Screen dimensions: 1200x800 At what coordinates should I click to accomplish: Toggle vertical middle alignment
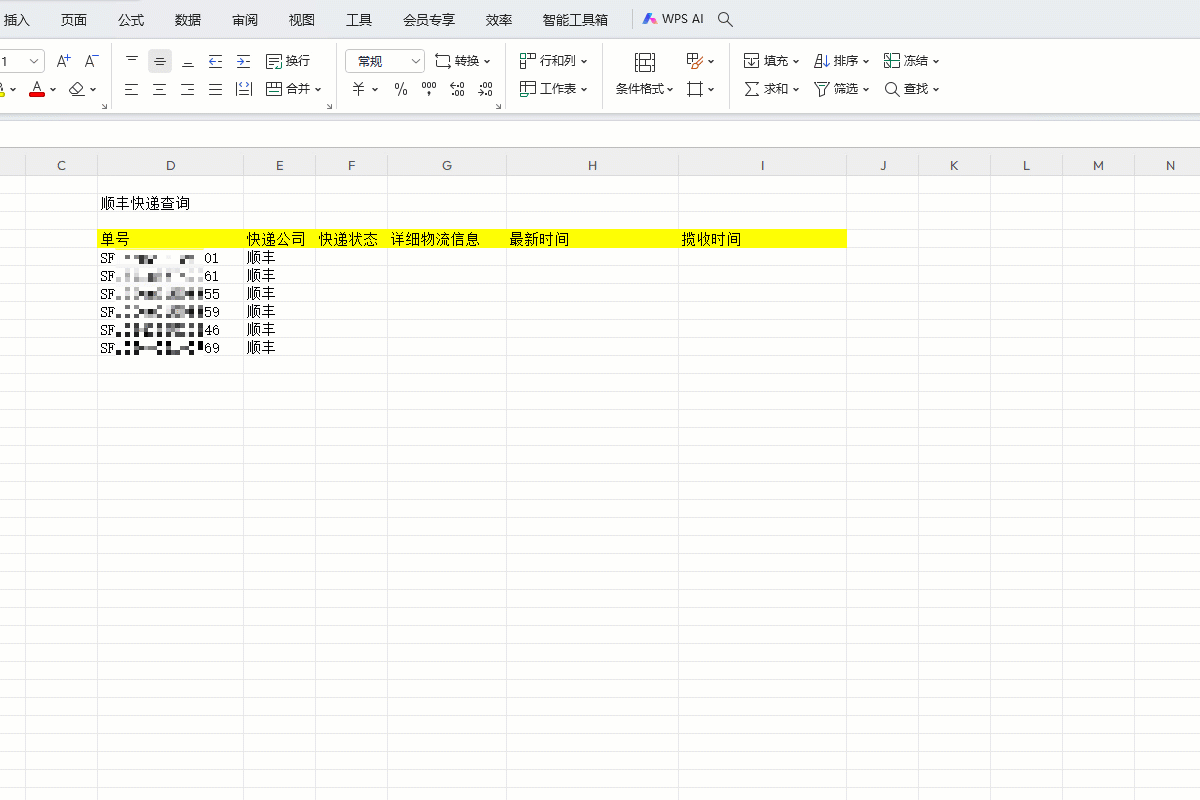(159, 61)
